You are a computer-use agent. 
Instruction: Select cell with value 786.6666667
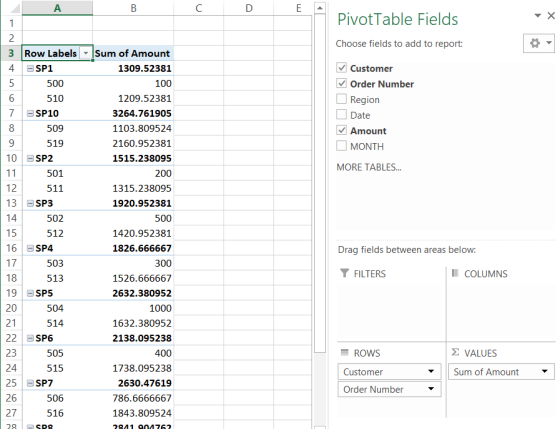click(133, 398)
